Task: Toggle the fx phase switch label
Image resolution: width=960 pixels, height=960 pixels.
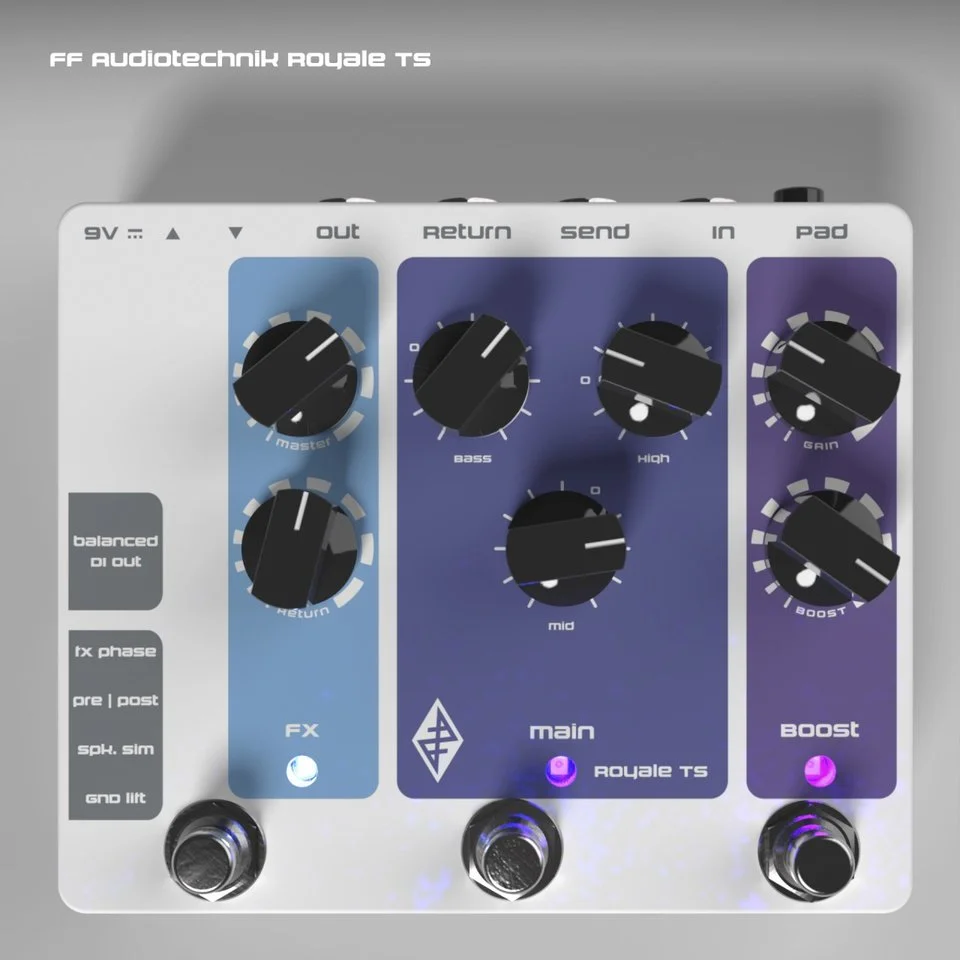Action: [x=115, y=652]
